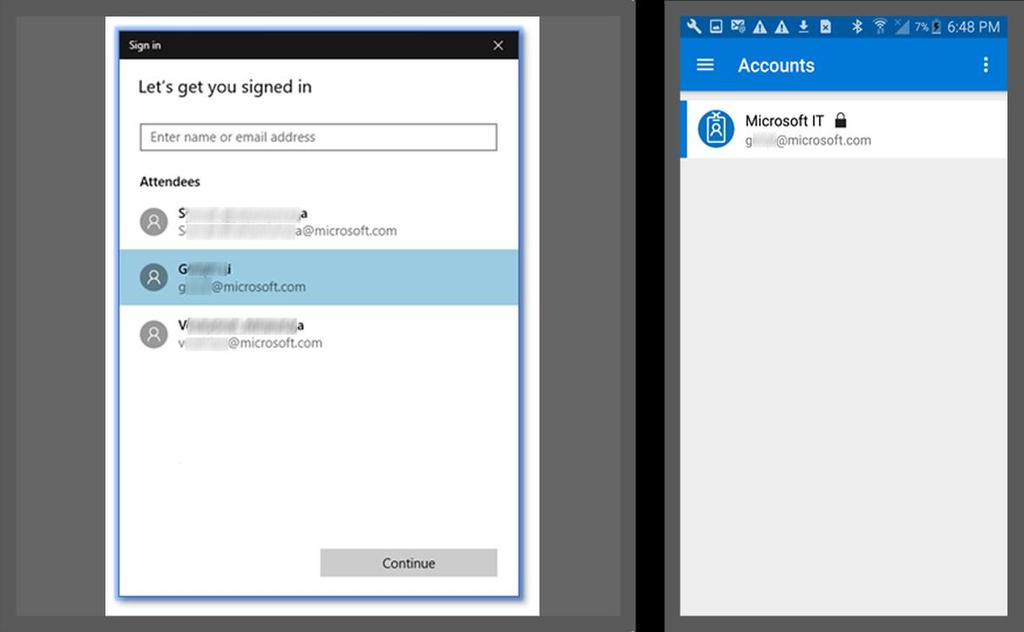The image size is (1024, 632).
Task: Select the email of the V attendee
Action: click(250, 343)
